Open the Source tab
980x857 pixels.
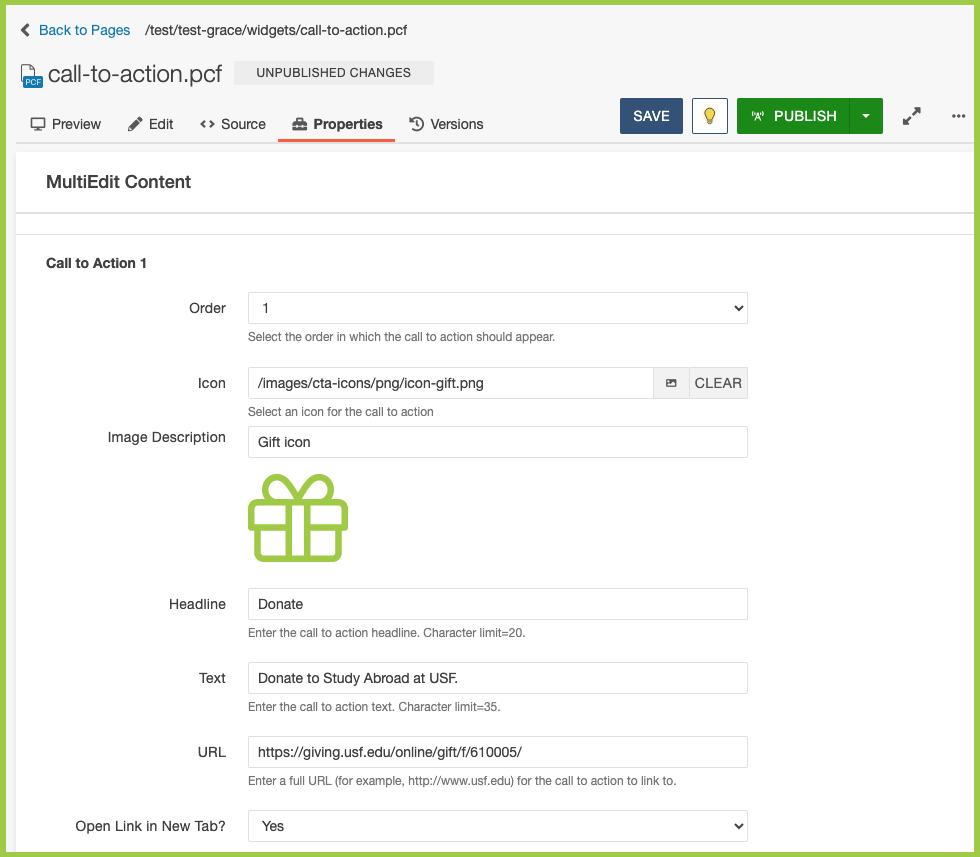pyautogui.click(x=233, y=124)
